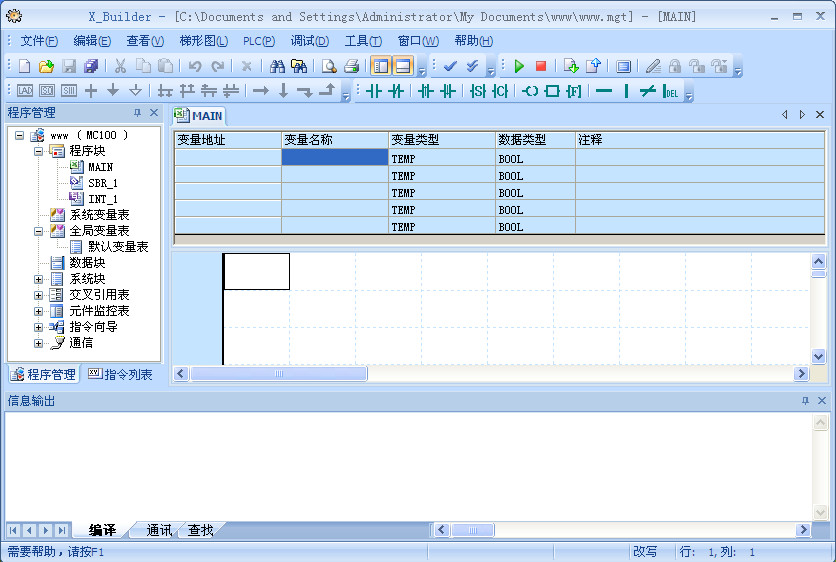The image size is (836, 562).
Task: Draw a vertical line
Action: click(x=626, y=91)
